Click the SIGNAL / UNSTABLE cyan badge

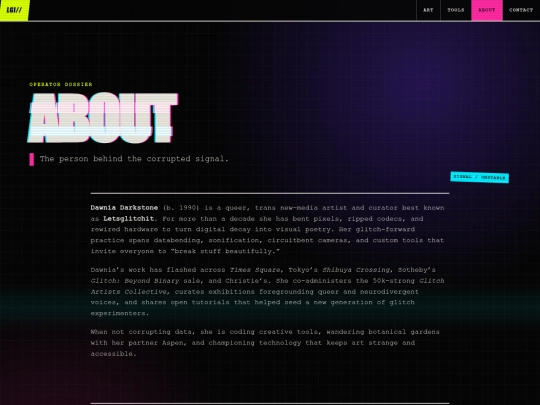point(479,177)
